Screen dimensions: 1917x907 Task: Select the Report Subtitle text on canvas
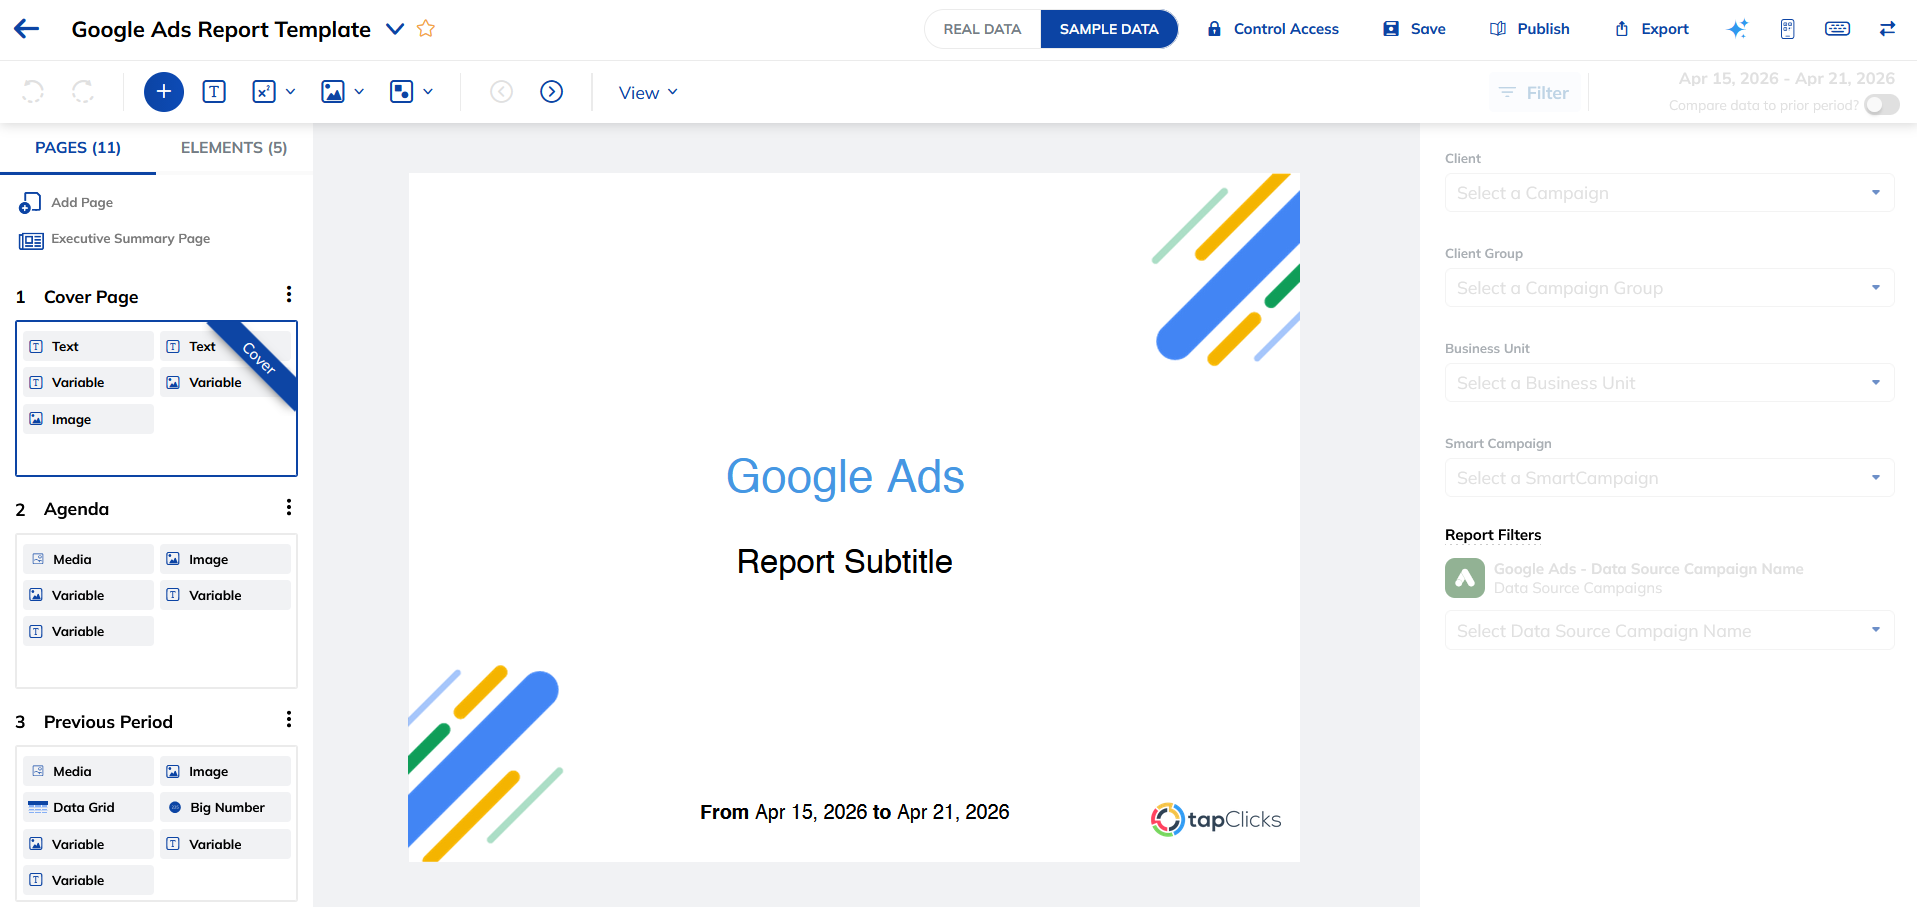click(844, 562)
